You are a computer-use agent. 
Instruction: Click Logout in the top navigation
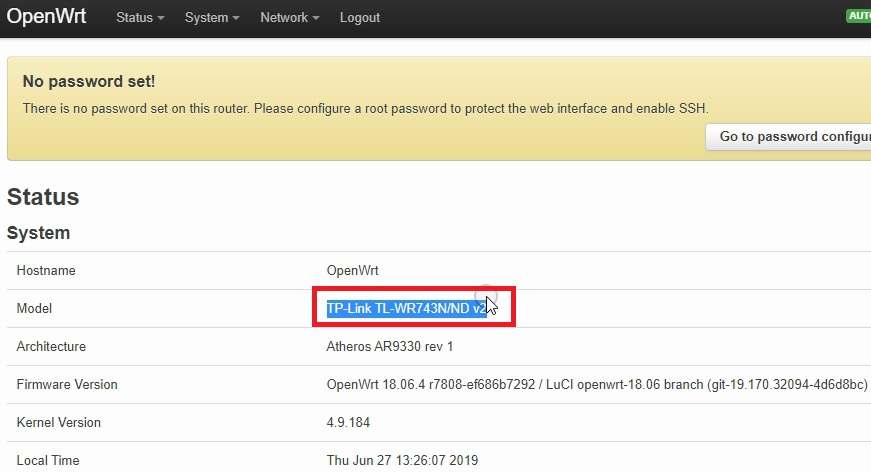[360, 18]
